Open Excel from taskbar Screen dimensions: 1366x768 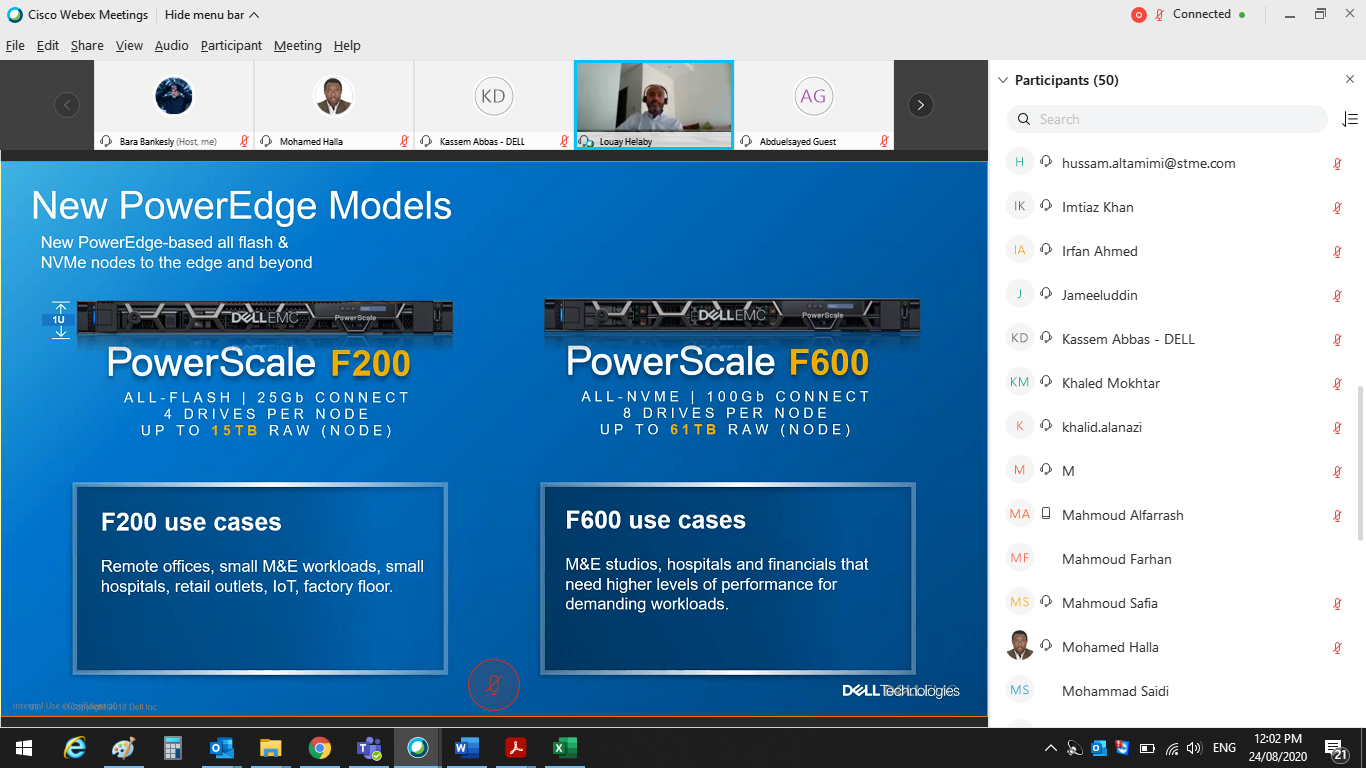coord(565,748)
